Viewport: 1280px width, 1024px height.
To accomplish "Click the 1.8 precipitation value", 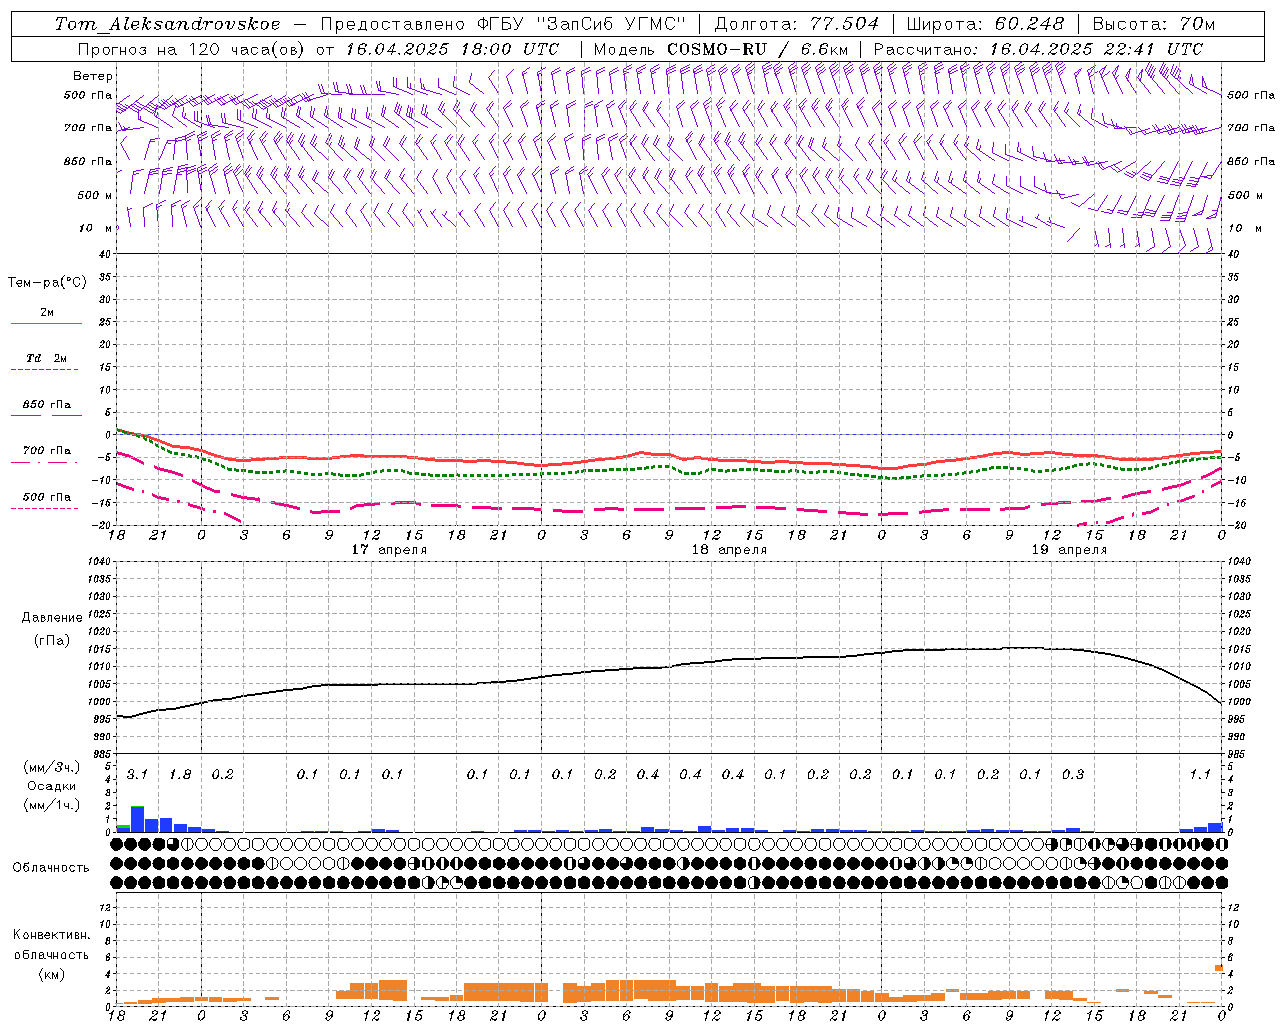I will tap(180, 775).
